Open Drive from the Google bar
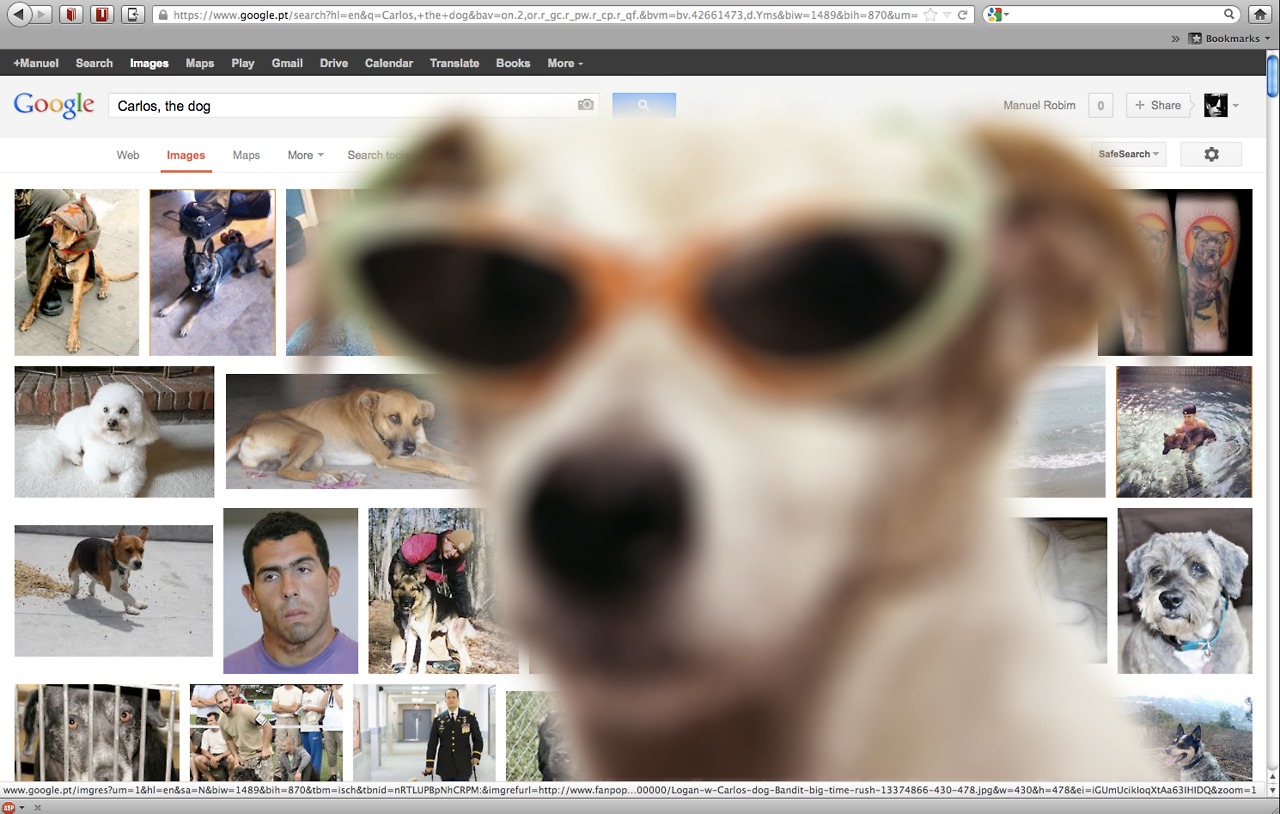 point(334,63)
